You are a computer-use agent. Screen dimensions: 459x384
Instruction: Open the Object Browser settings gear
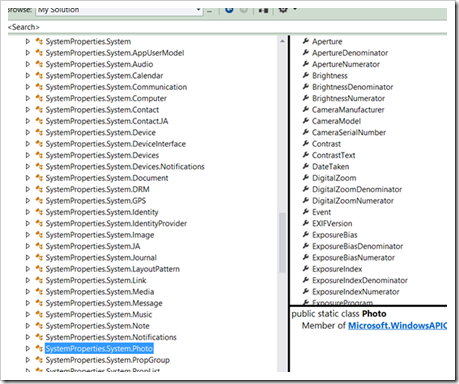pyautogui.click(x=283, y=10)
